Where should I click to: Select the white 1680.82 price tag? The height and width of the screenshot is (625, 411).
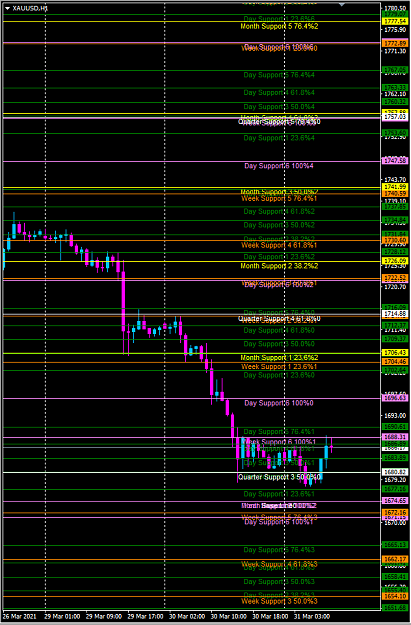[x=394, y=472]
